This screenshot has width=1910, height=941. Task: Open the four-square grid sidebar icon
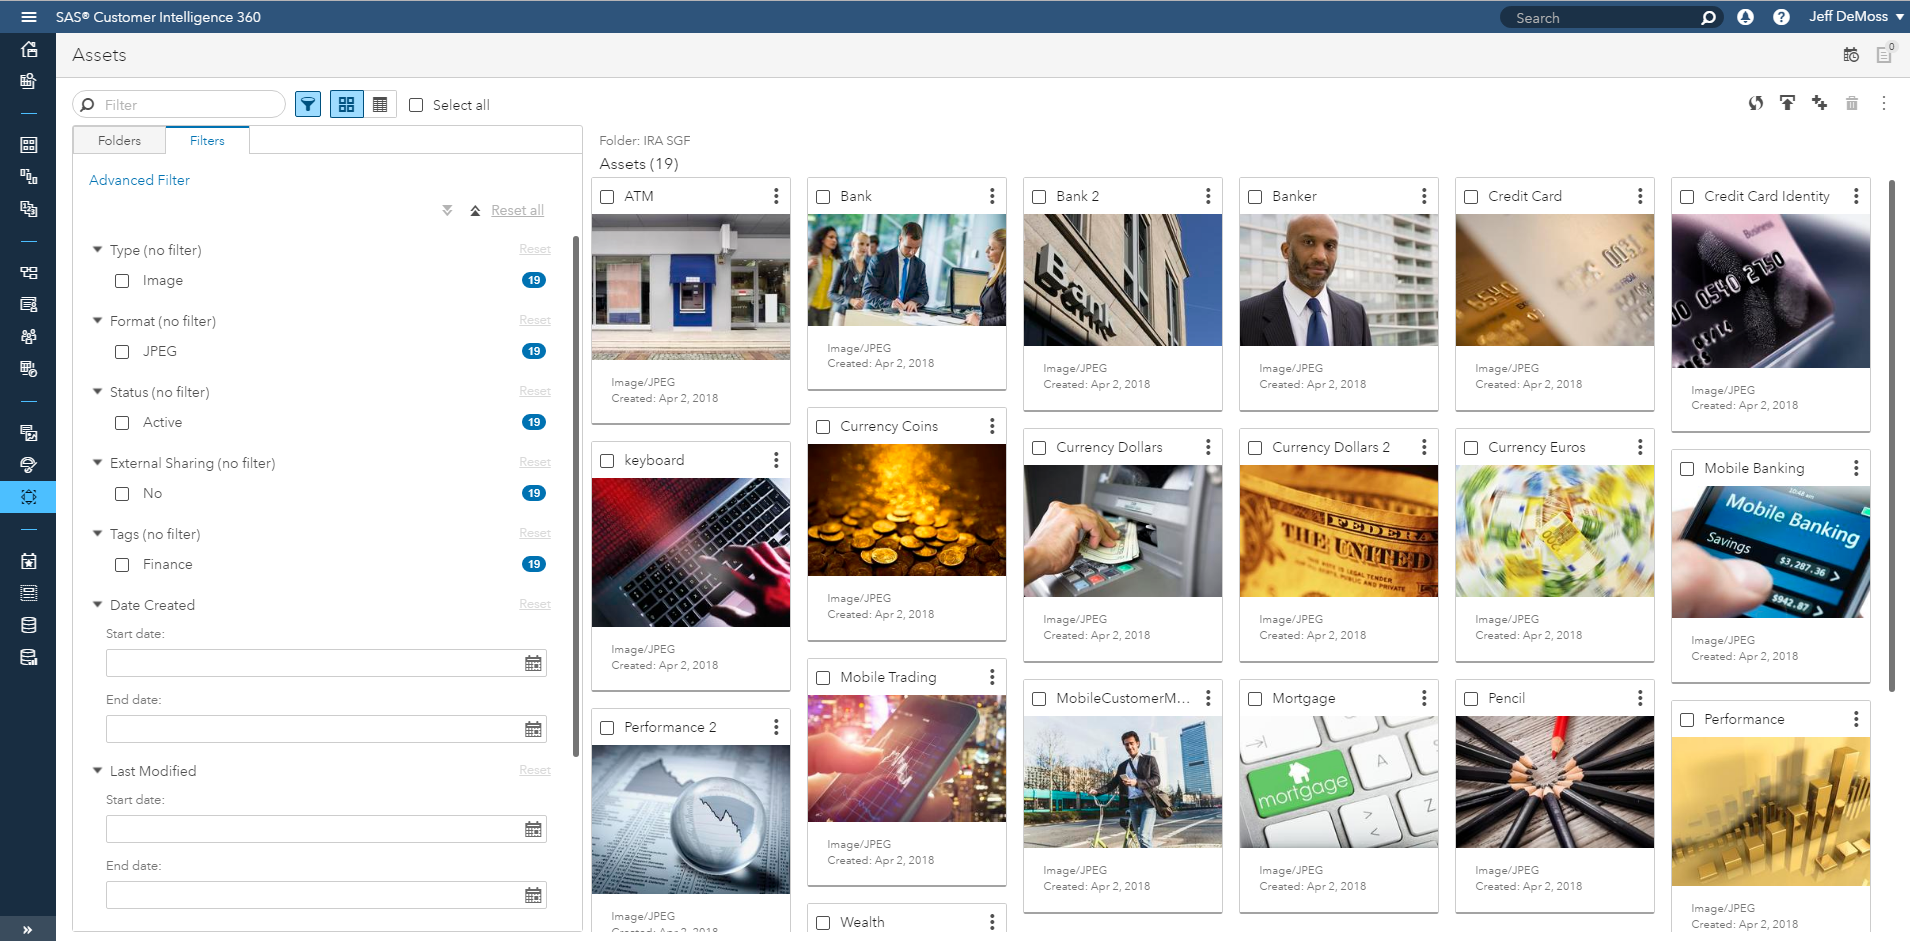(29, 145)
